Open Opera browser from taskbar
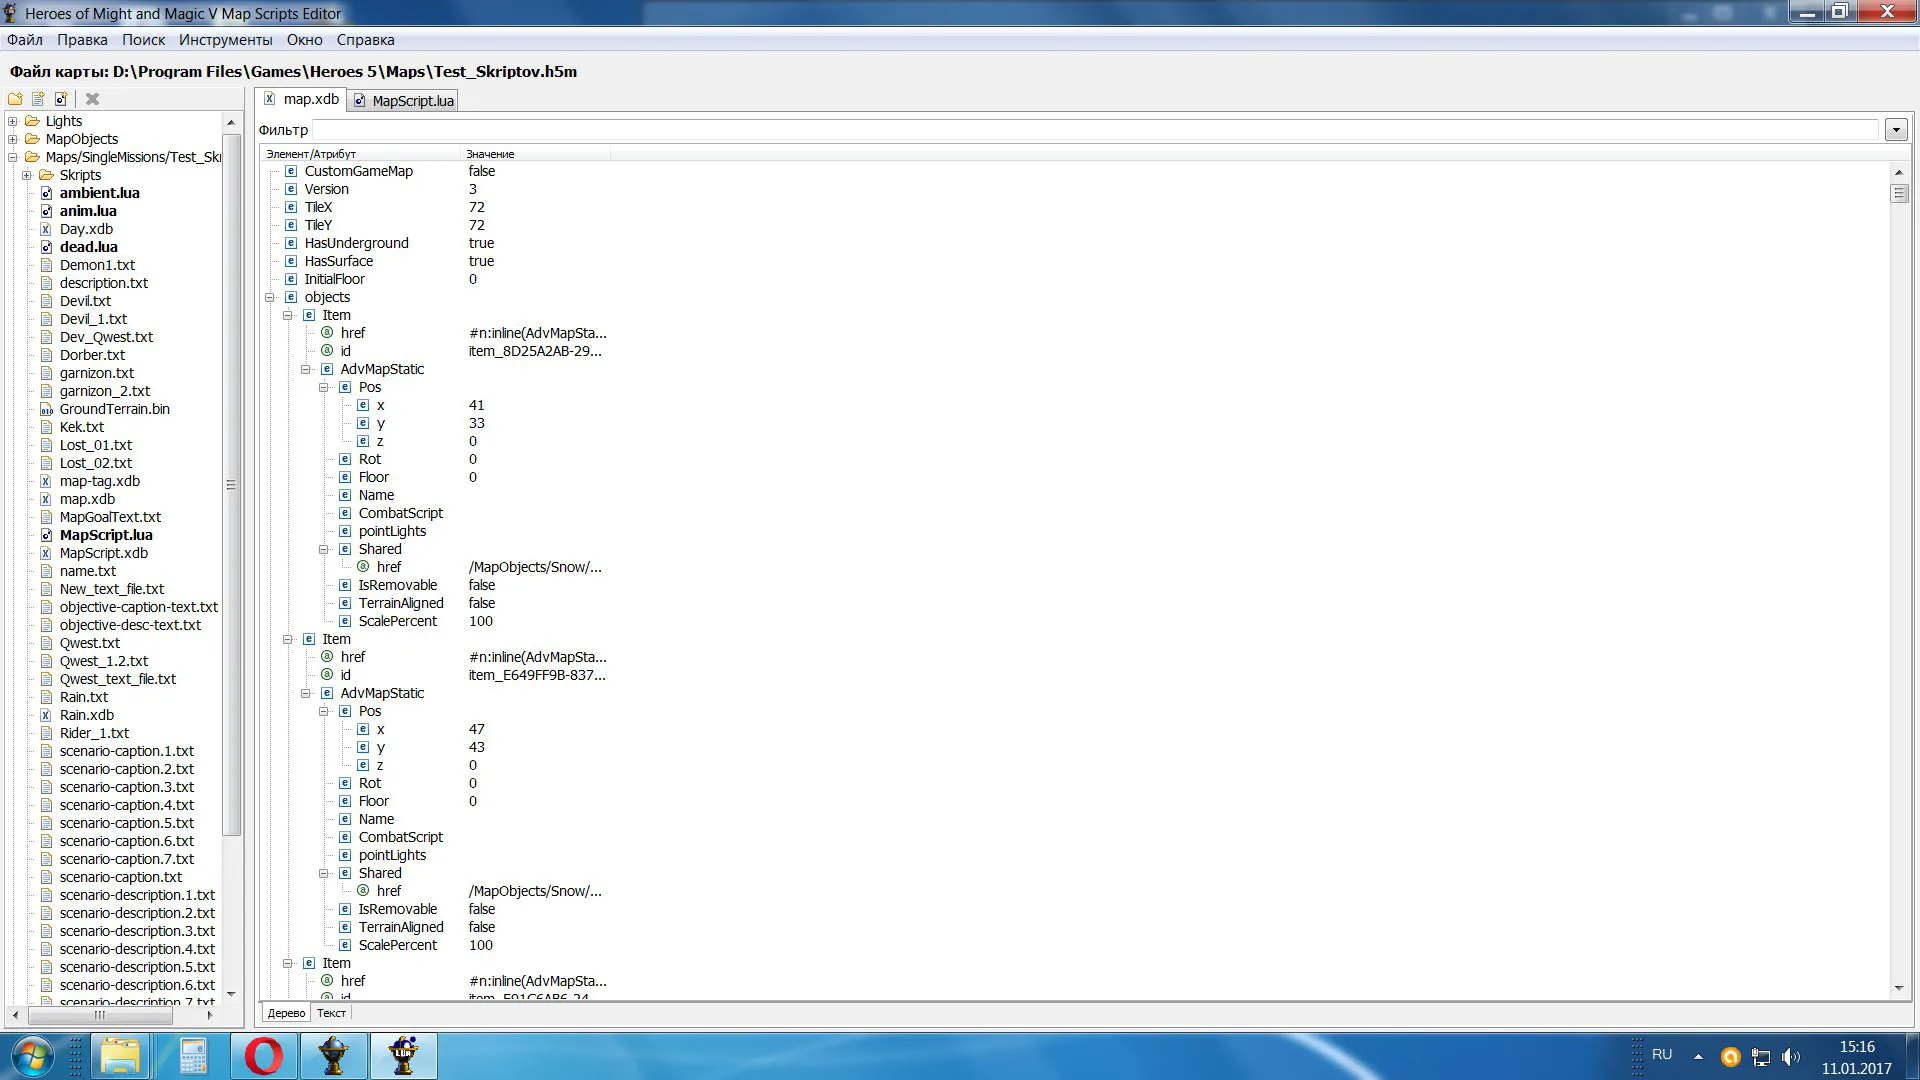Image resolution: width=1920 pixels, height=1080 pixels. (x=264, y=1056)
